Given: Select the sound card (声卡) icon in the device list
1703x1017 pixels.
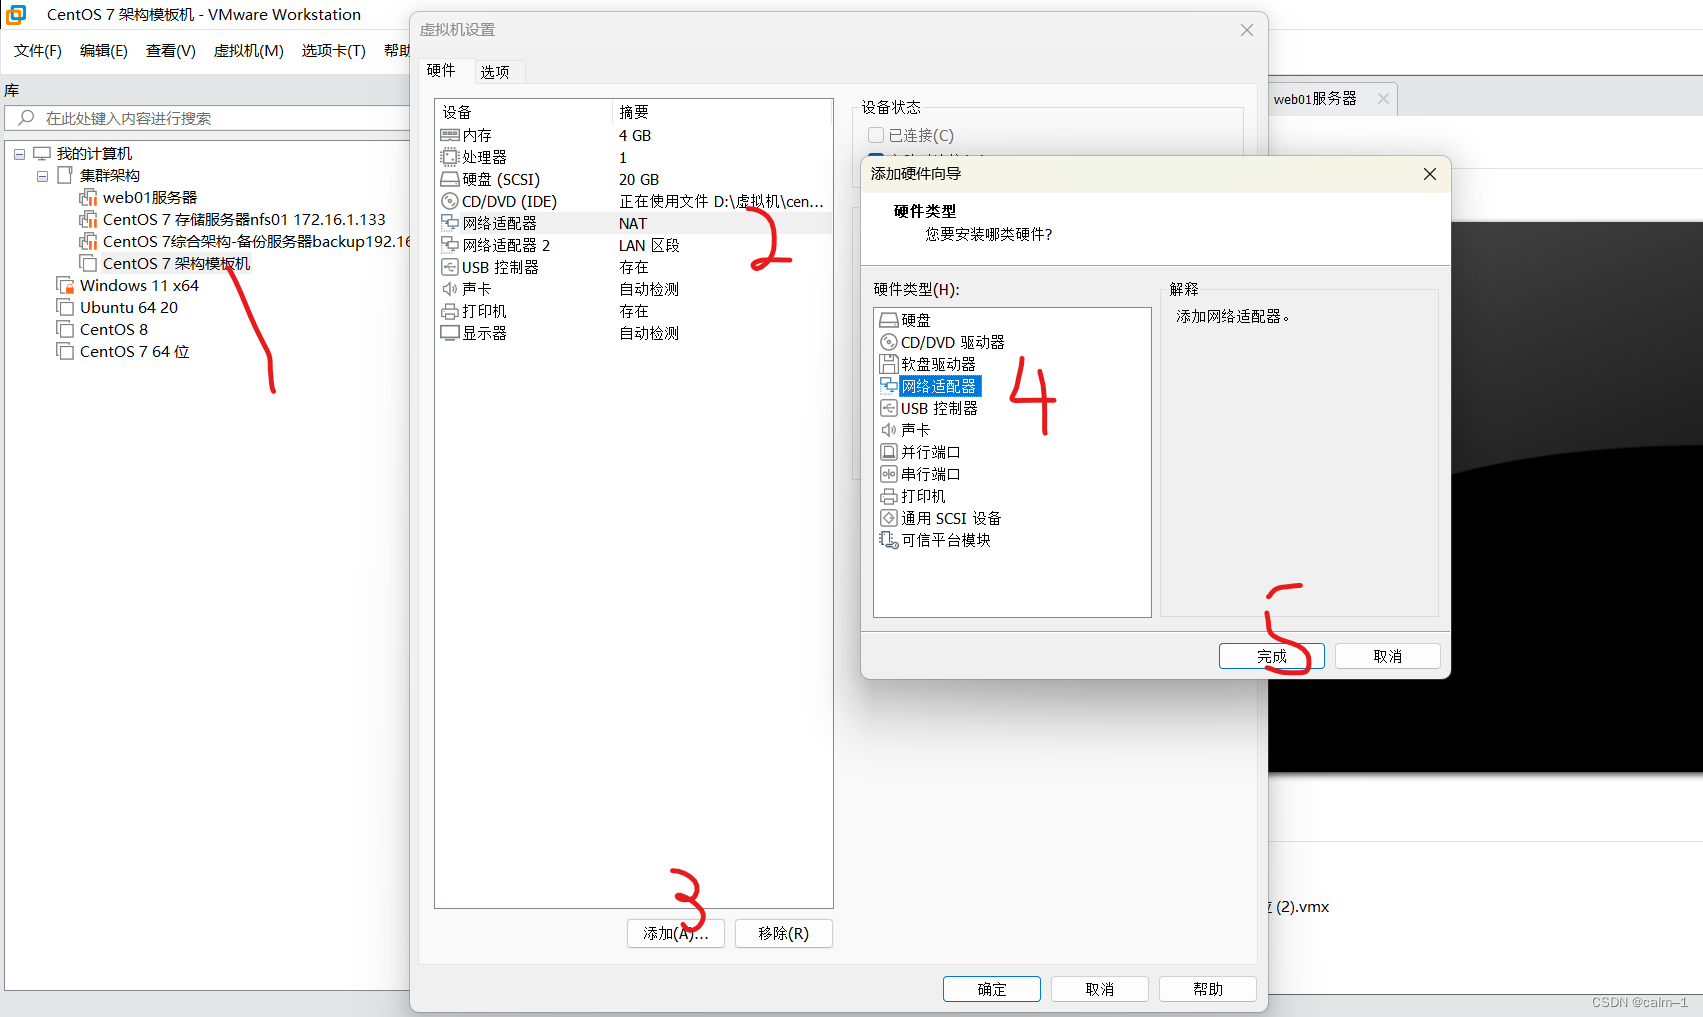Looking at the screenshot, I should pos(450,289).
